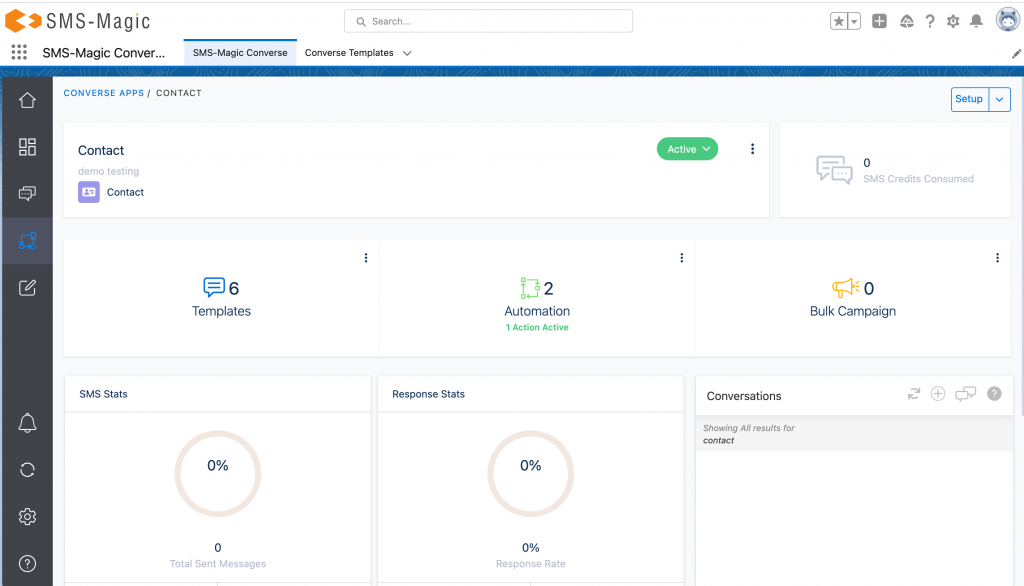
Task: Open the Templates card three-dot menu
Action: pos(366,258)
